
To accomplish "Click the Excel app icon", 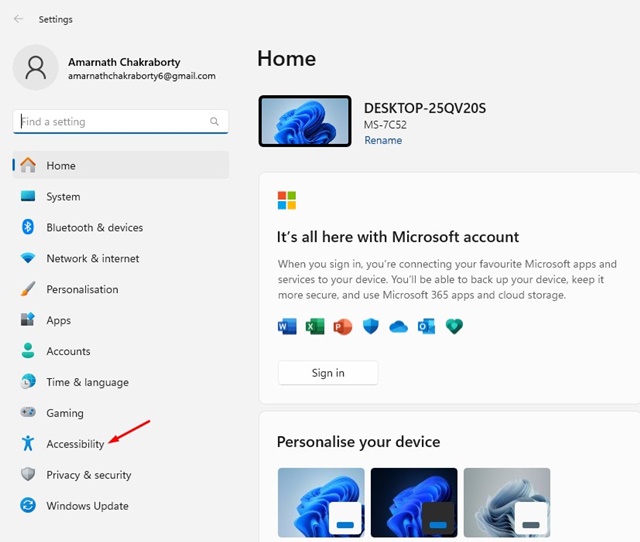I will click(315, 327).
